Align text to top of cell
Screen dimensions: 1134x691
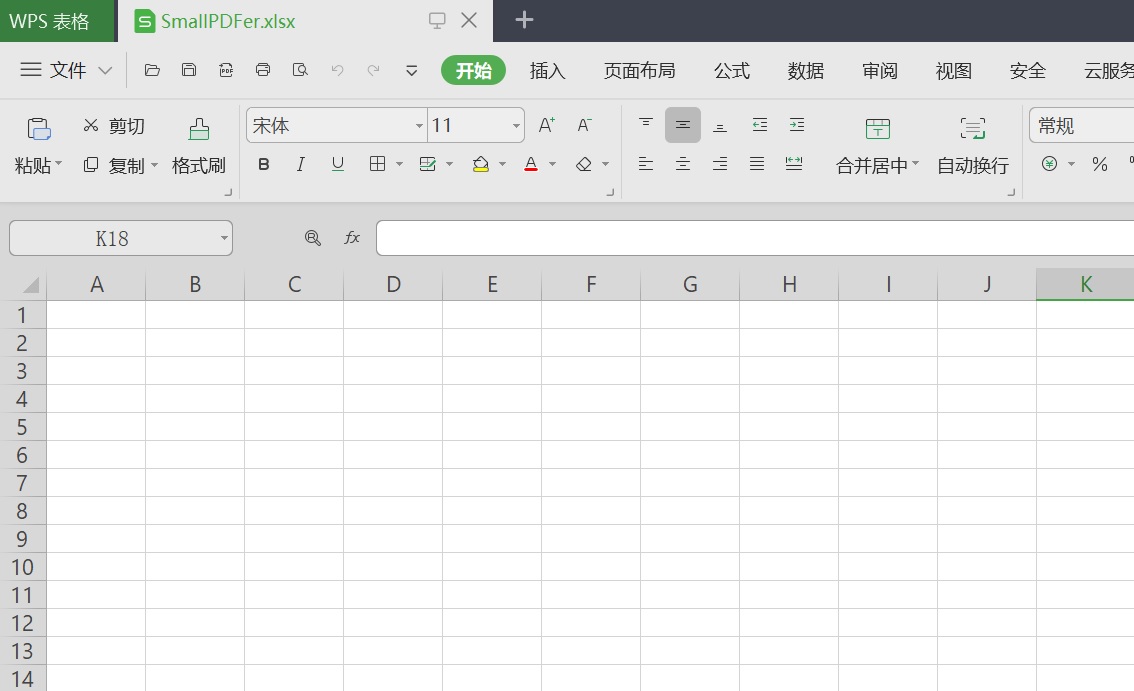[x=646, y=124]
